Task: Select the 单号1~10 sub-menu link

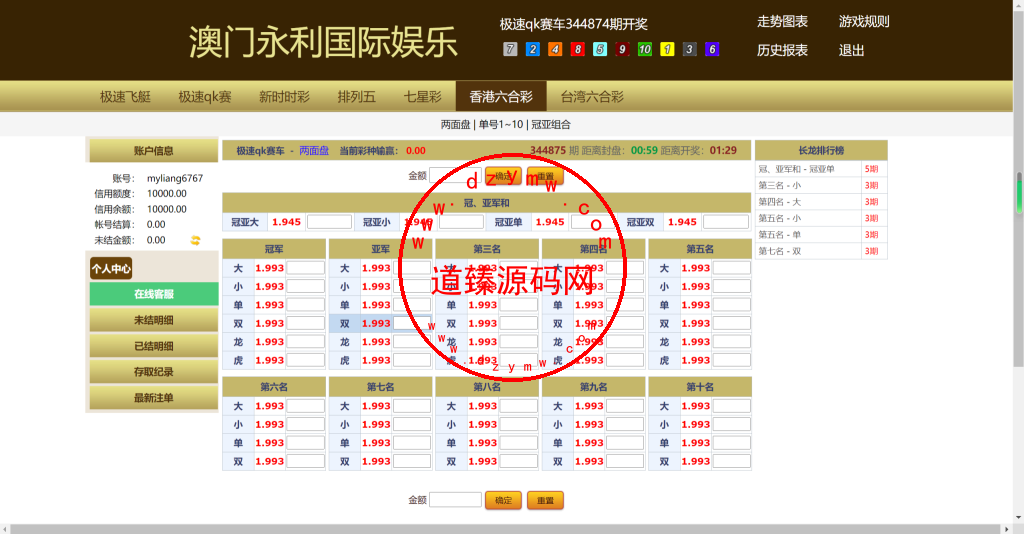Action: 501,124
